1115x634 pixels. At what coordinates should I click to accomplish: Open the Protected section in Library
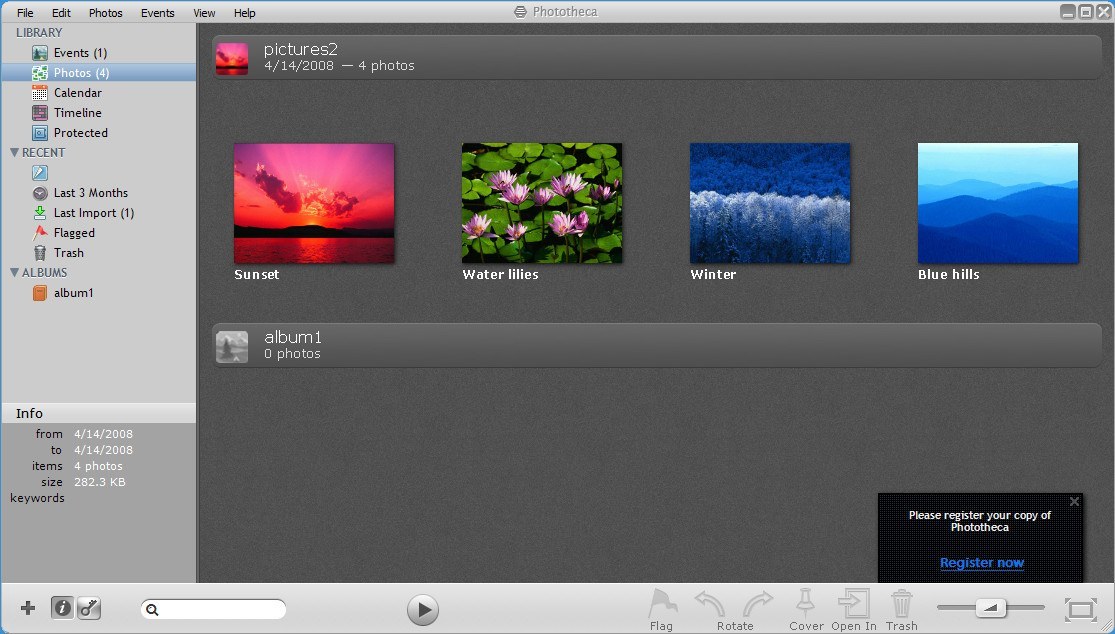pos(78,132)
